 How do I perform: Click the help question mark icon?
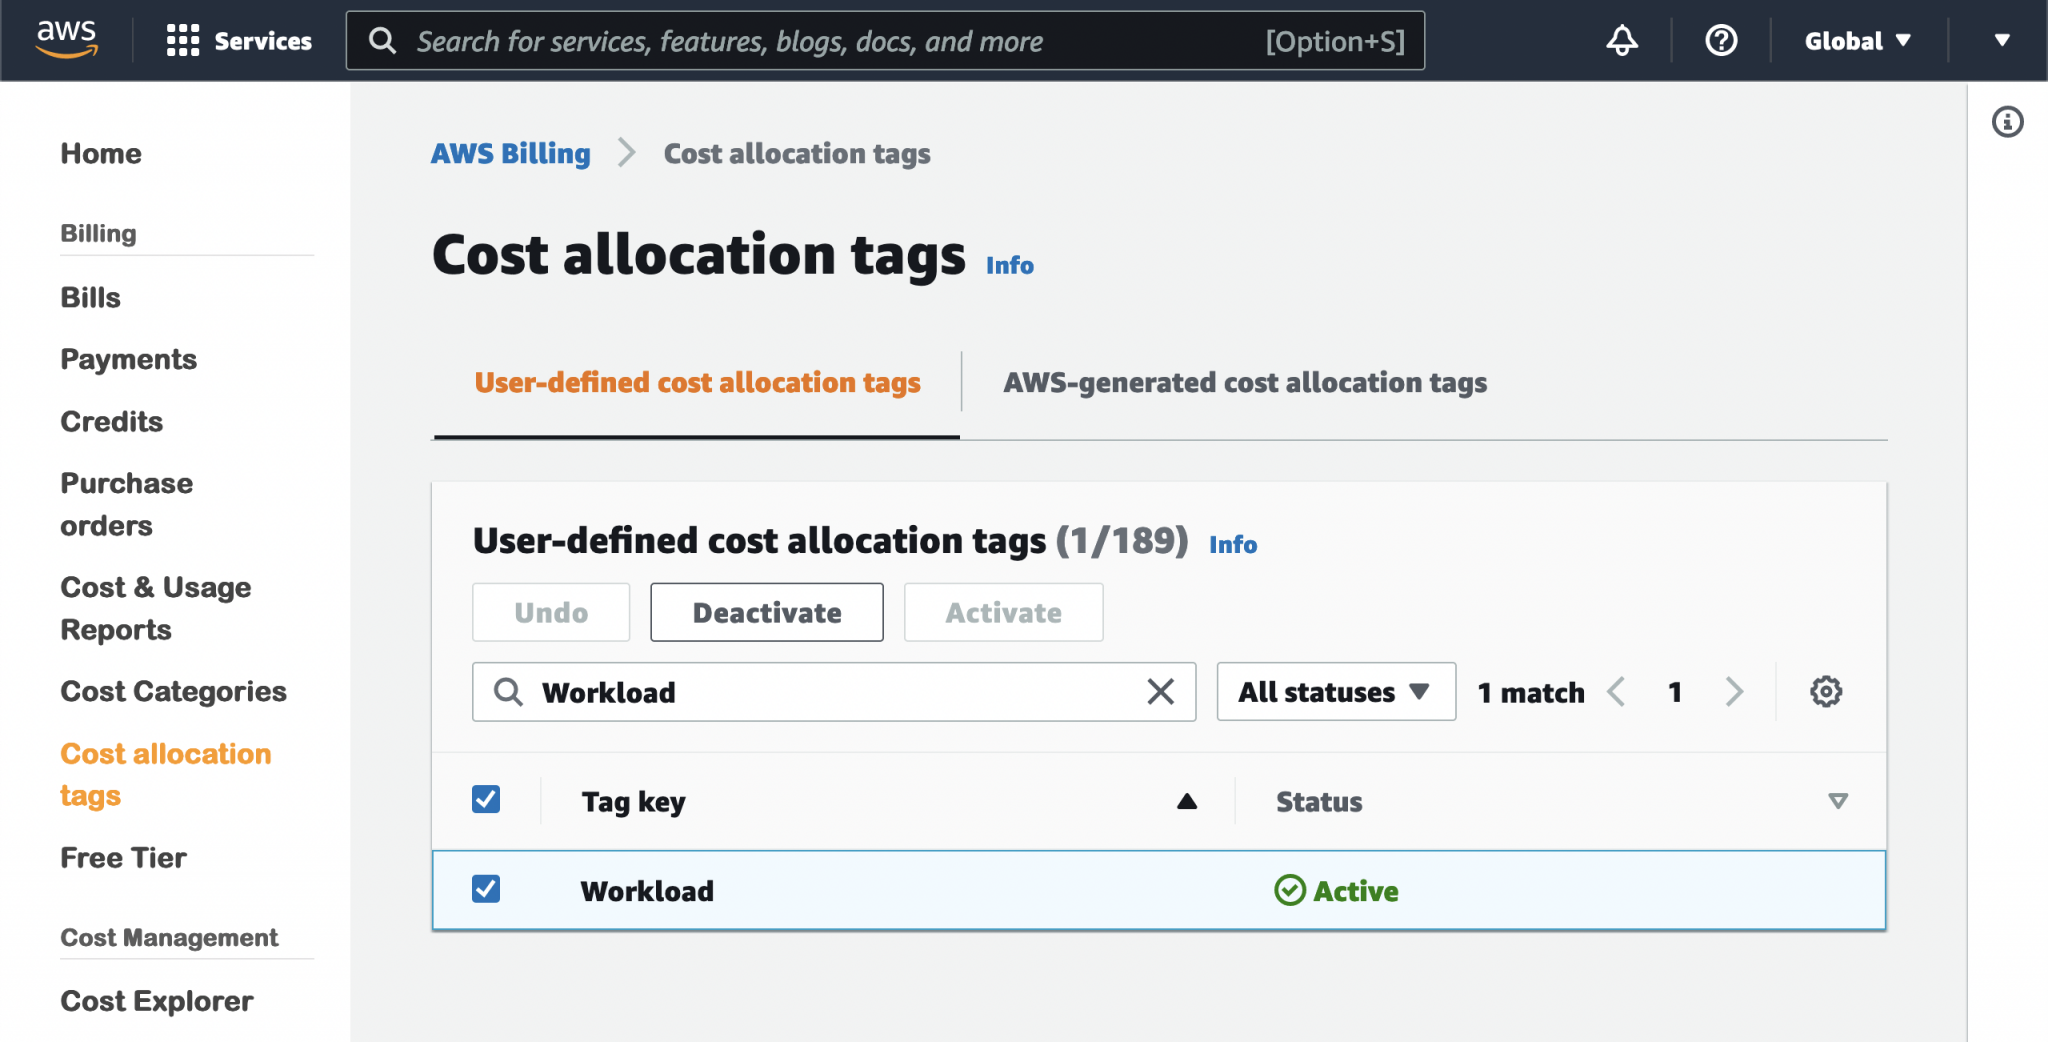click(x=1720, y=41)
